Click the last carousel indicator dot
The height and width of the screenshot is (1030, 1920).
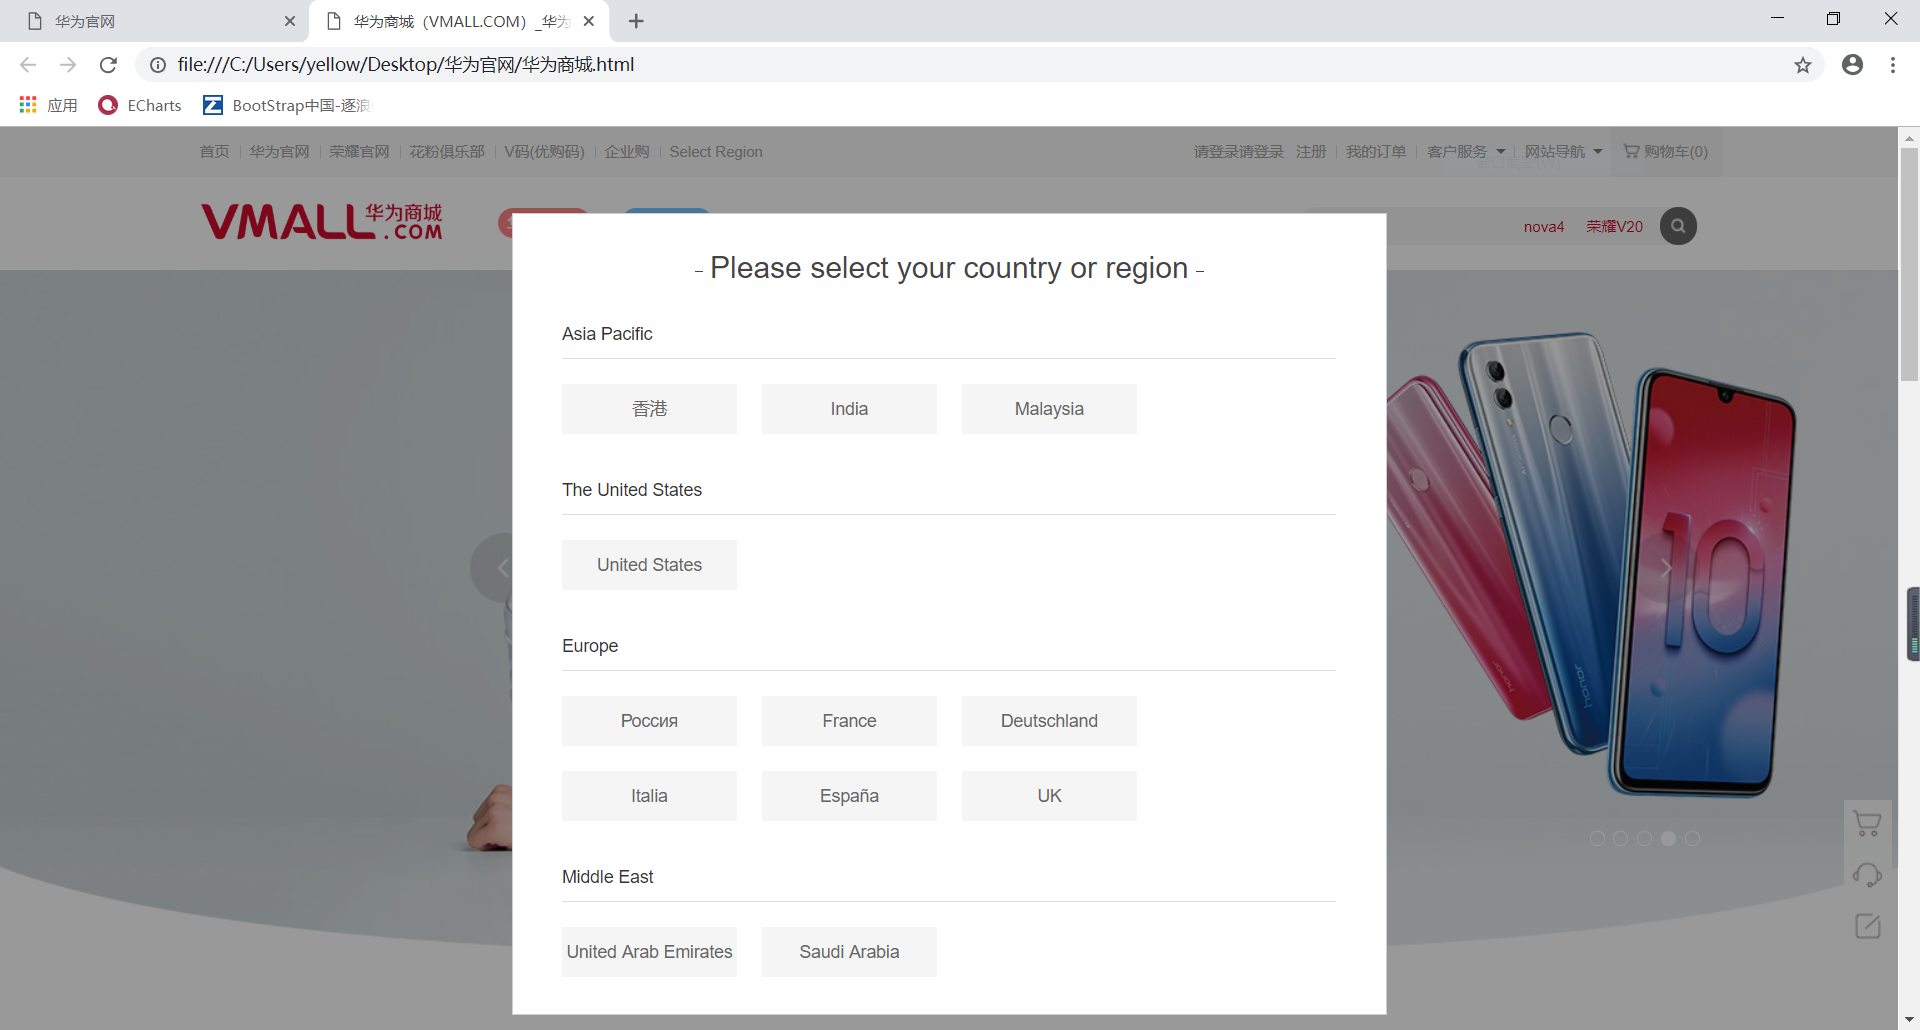pos(1692,839)
